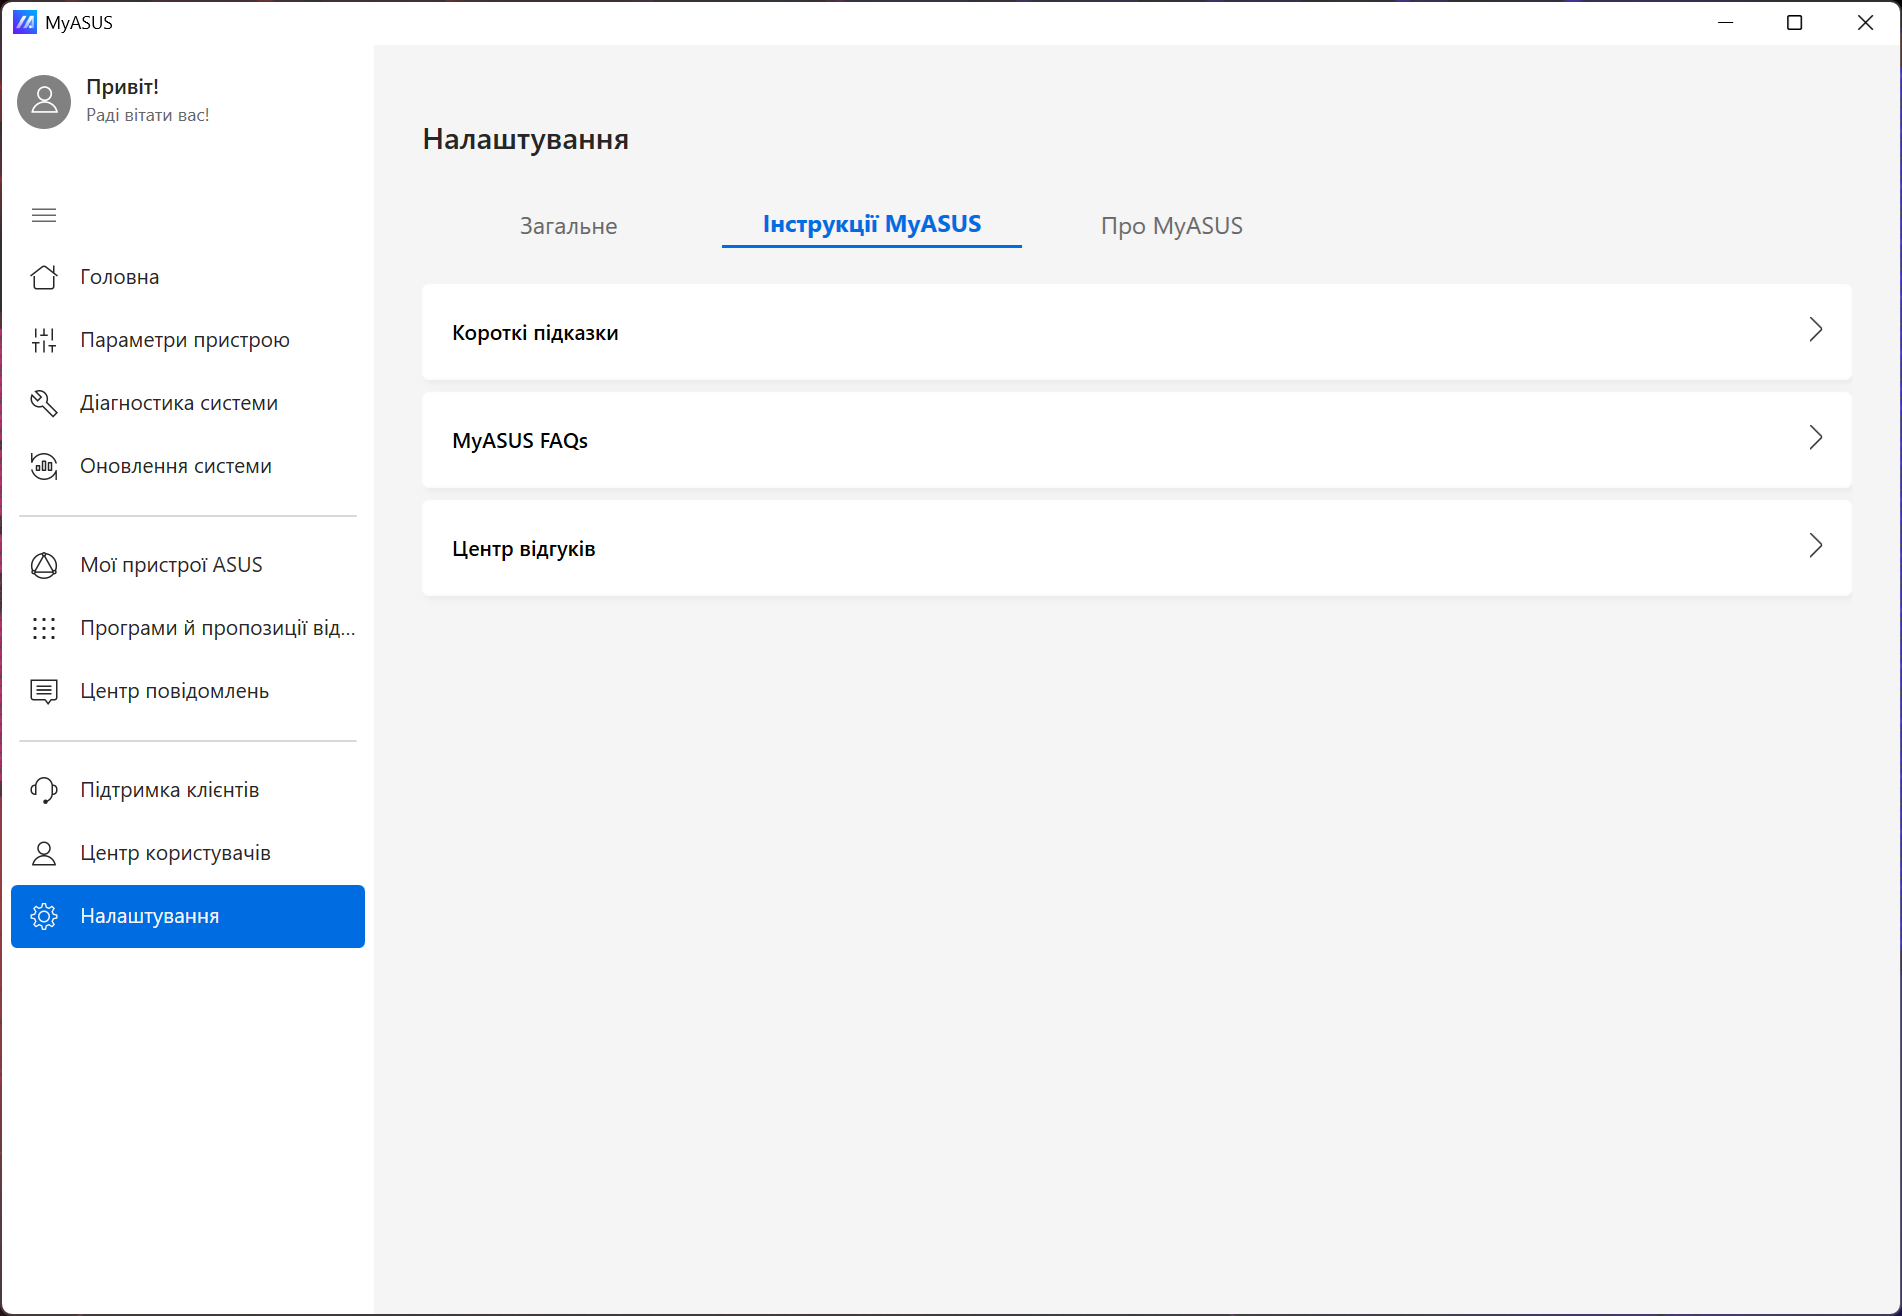Click the customer support headset icon
The height and width of the screenshot is (1316, 1902).
point(44,790)
